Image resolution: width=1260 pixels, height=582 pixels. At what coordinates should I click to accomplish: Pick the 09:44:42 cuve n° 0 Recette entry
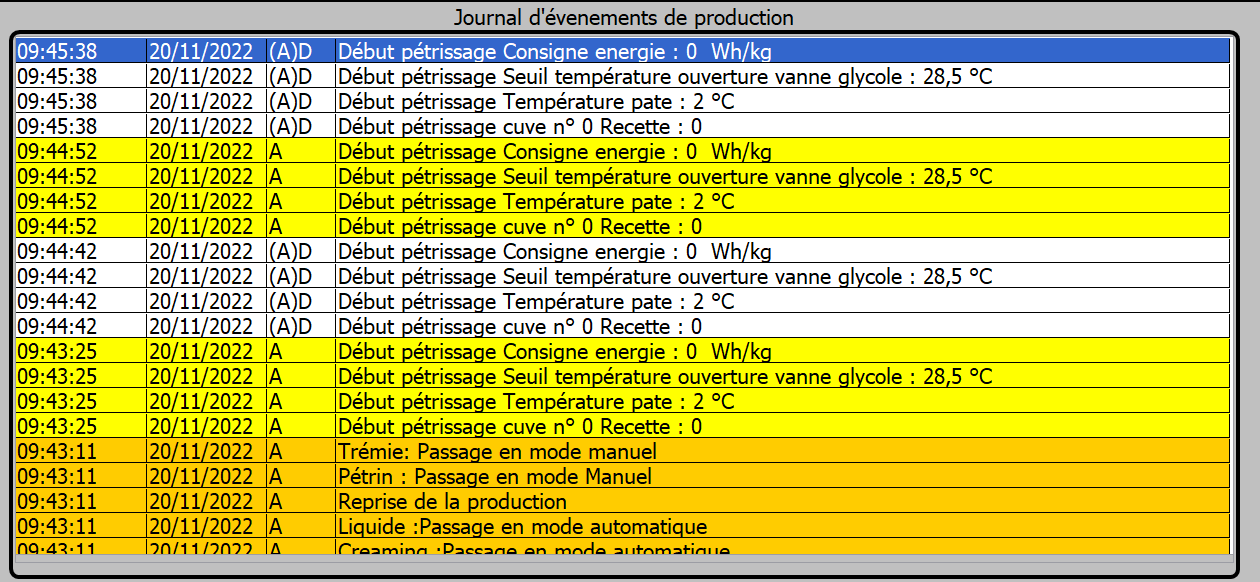pyautogui.click(x=520, y=326)
